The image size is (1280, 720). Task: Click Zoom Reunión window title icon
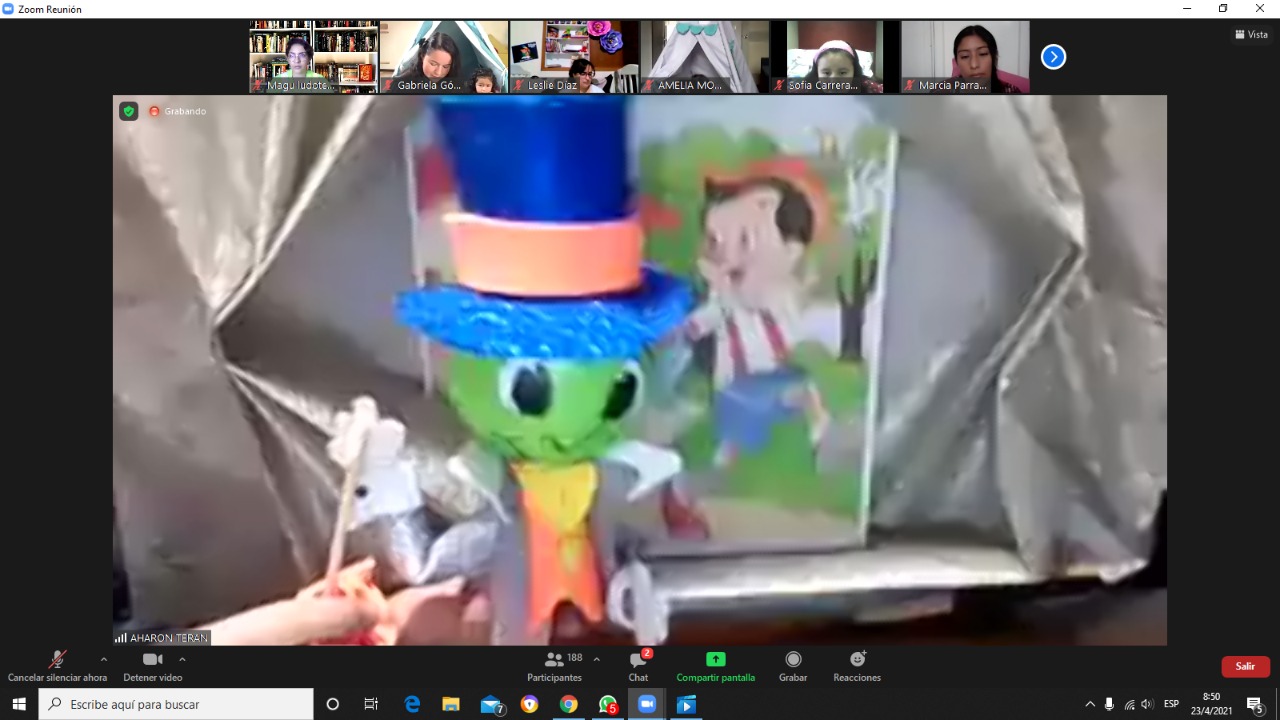click(9, 9)
